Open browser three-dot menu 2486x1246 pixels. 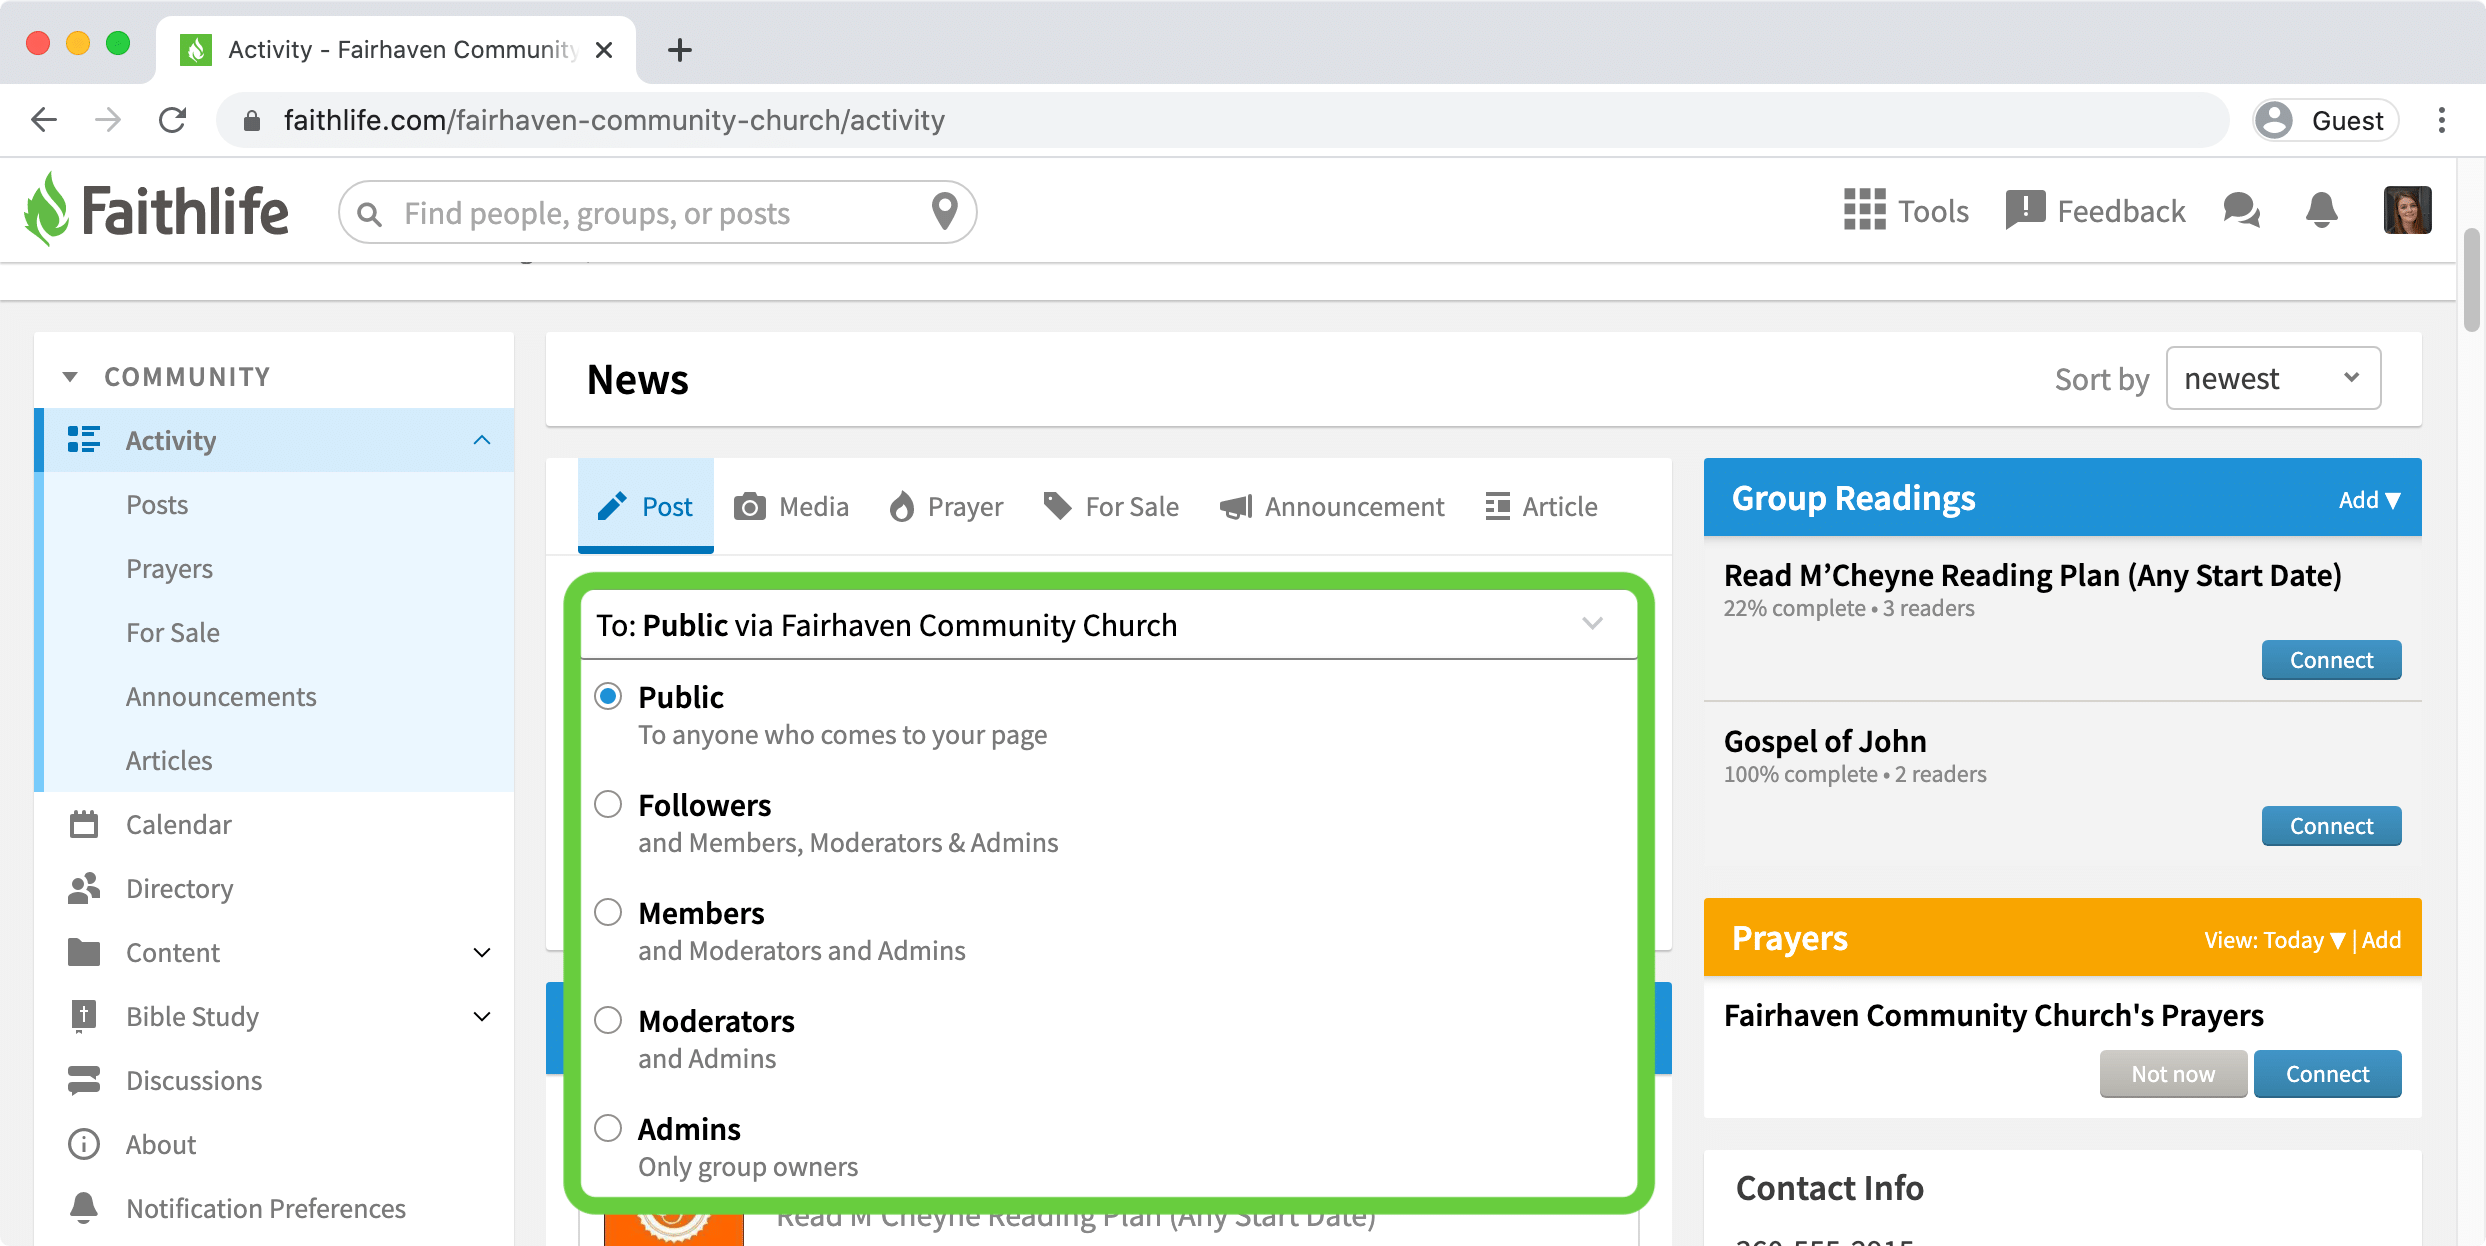tap(2441, 120)
